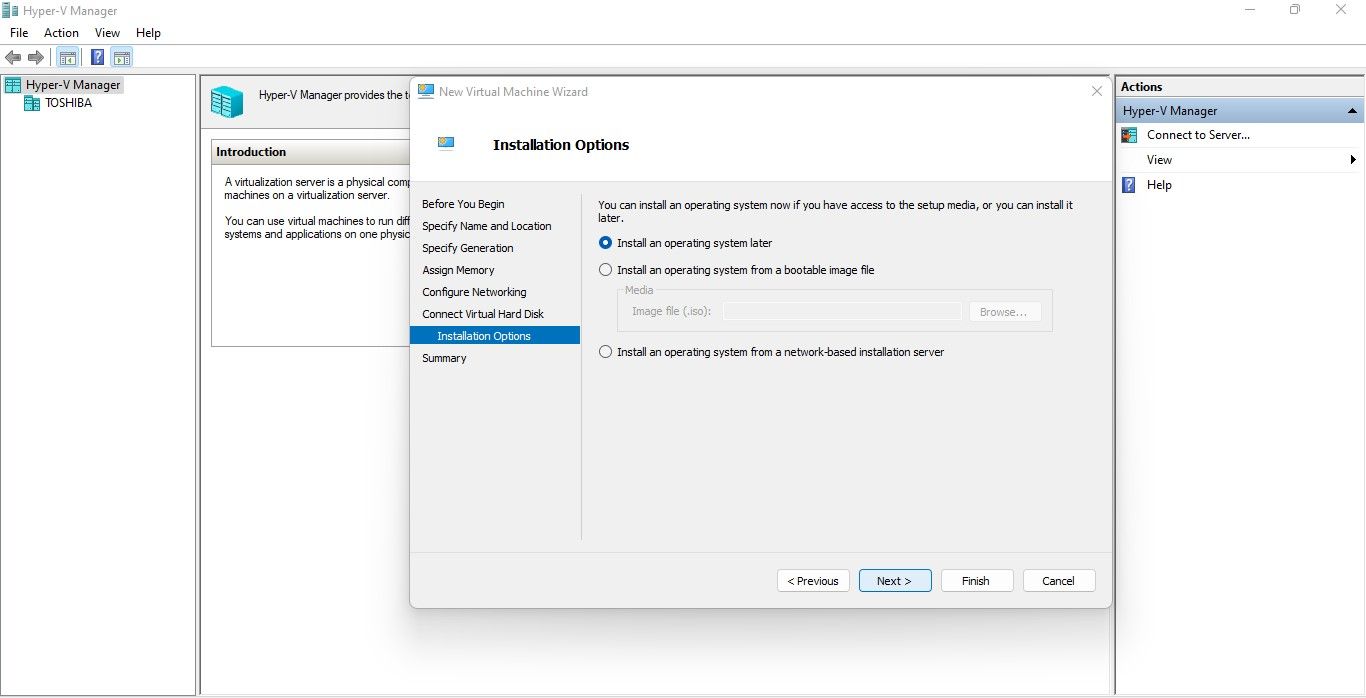Click the Back arrow toolbar icon

point(13,58)
